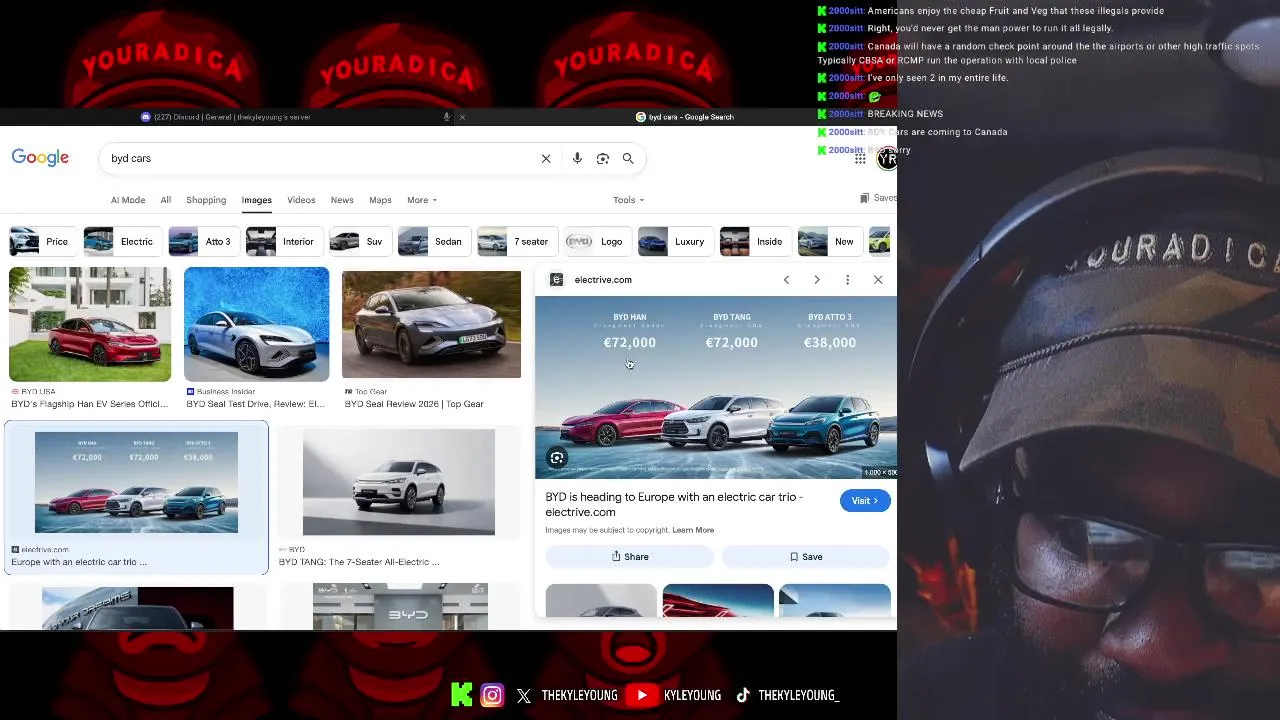Select the Images tab

(256, 200)
